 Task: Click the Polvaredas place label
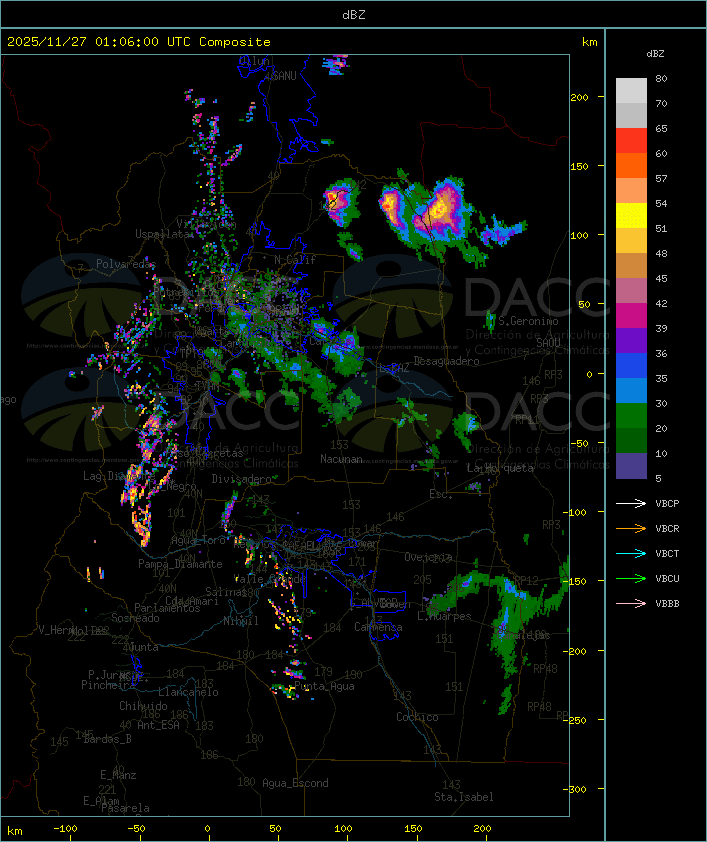click(126, 264)
